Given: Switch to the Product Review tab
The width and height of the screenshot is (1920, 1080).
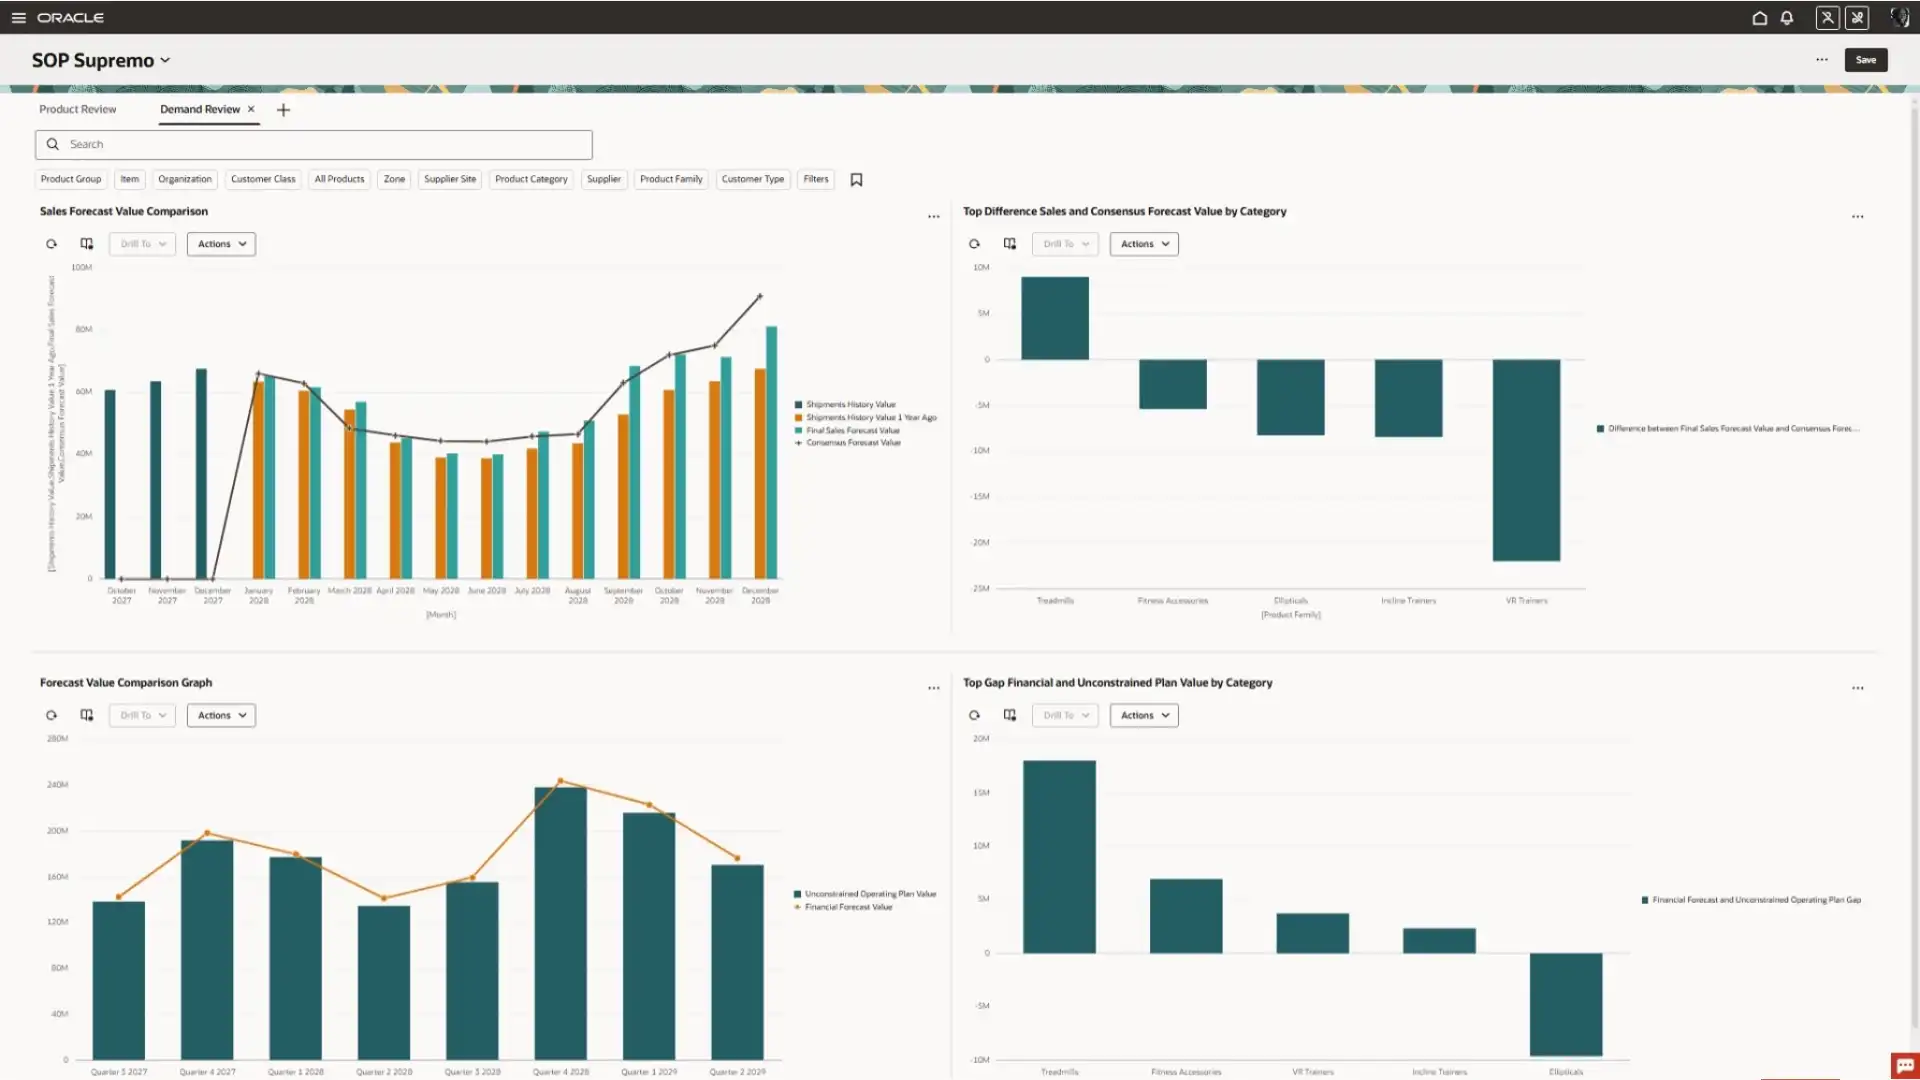Looking at the screenshot, I should click(x=77, y=109).
